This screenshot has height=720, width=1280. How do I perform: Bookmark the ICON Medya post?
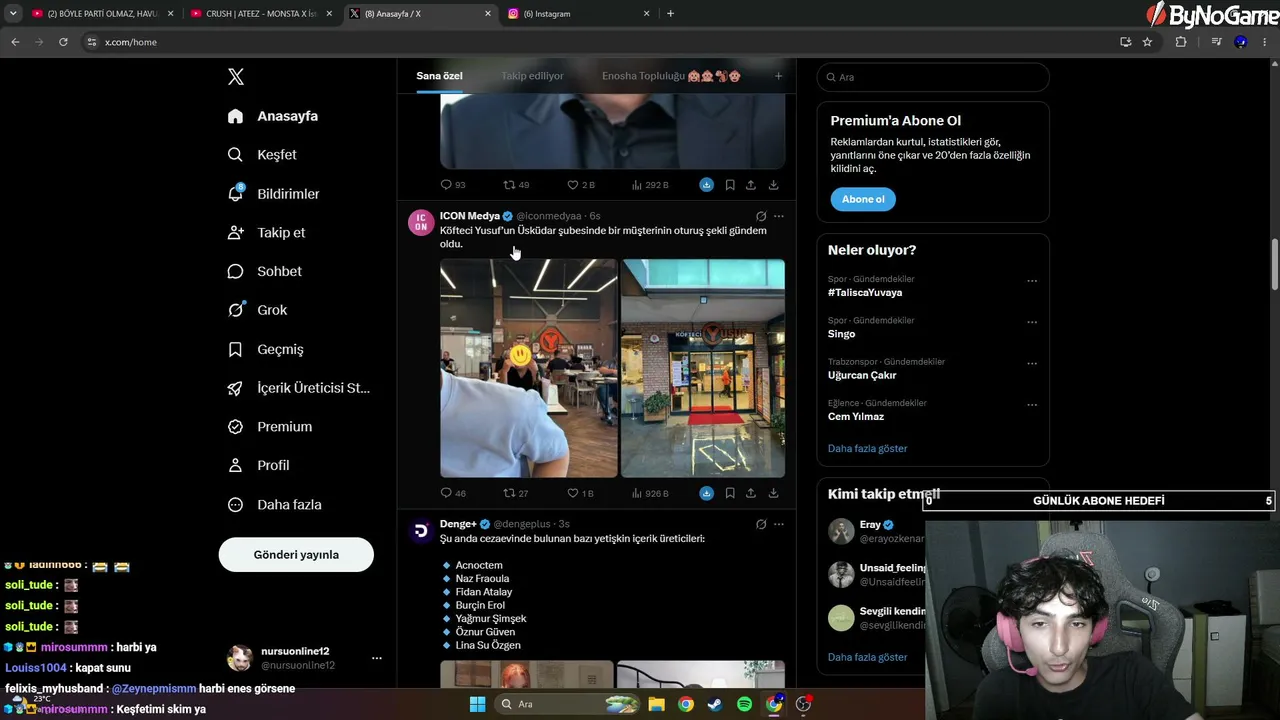pos(730,493)
